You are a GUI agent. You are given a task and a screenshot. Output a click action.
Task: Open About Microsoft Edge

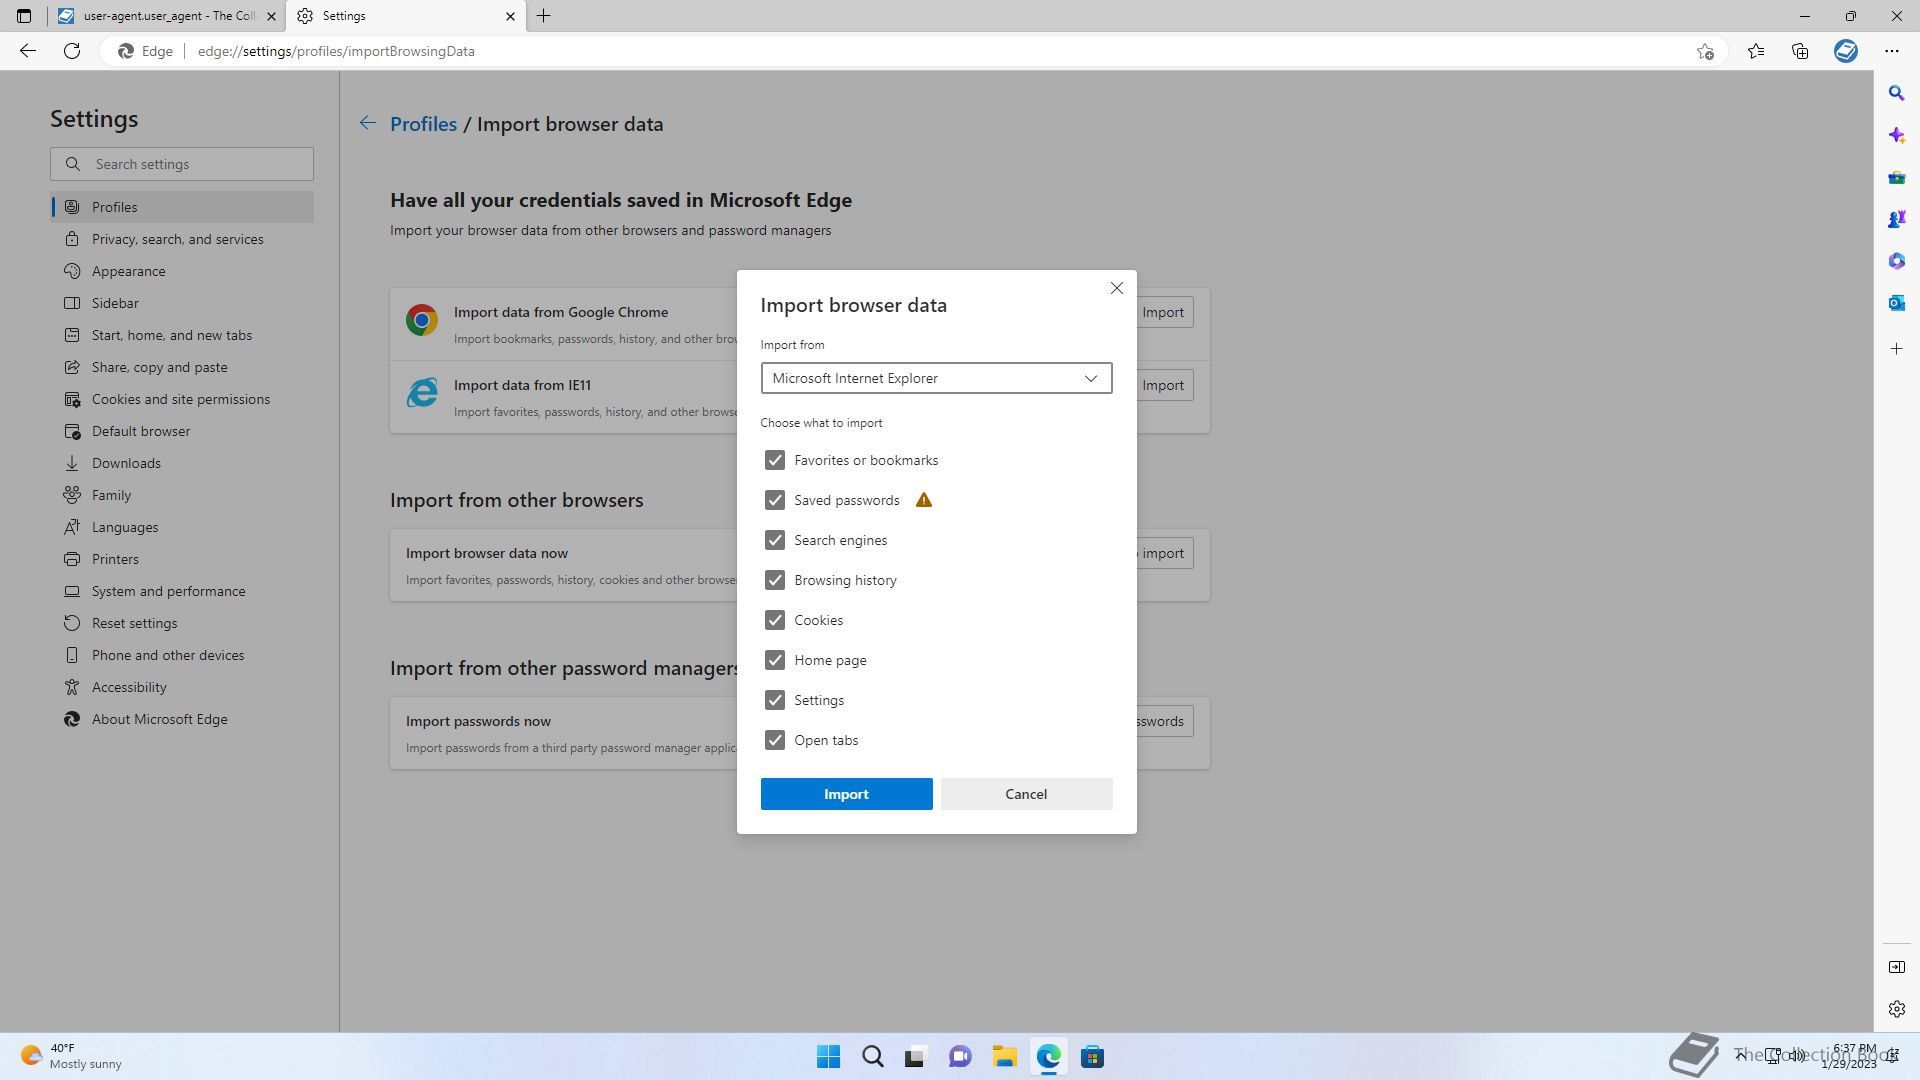(182, 719)
